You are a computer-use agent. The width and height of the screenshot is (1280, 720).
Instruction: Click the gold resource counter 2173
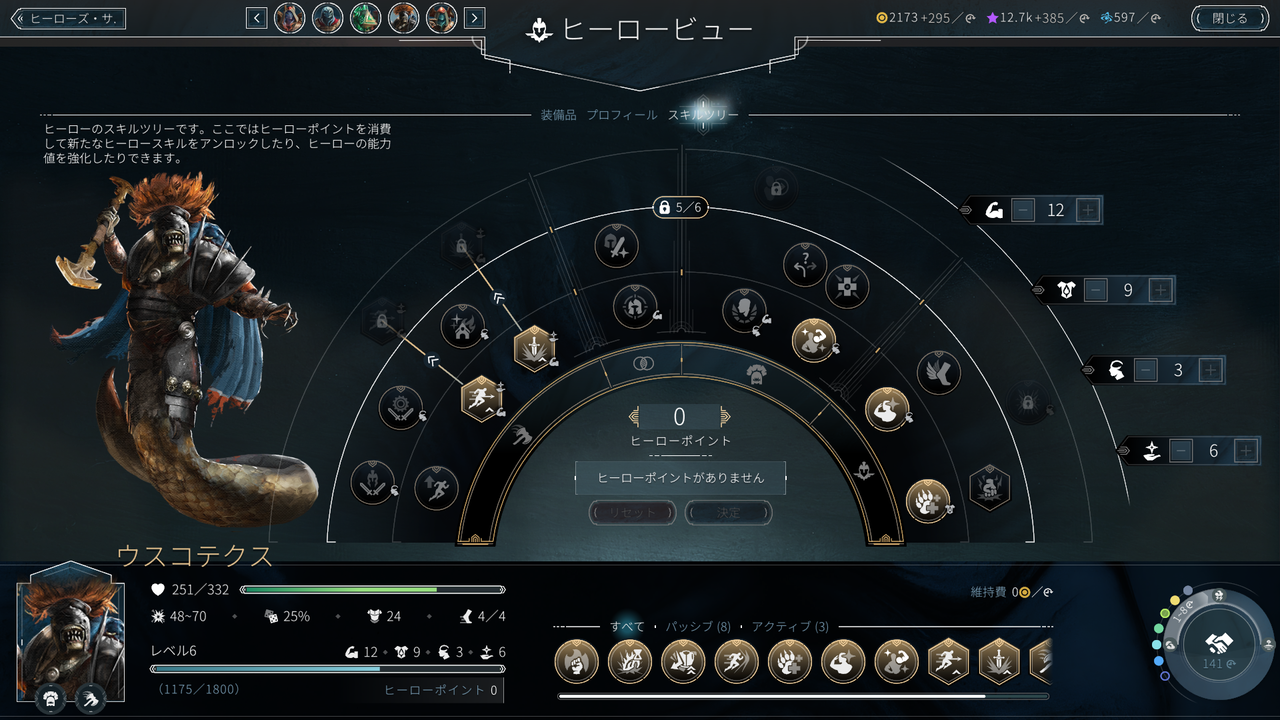(x=925, y=18)
